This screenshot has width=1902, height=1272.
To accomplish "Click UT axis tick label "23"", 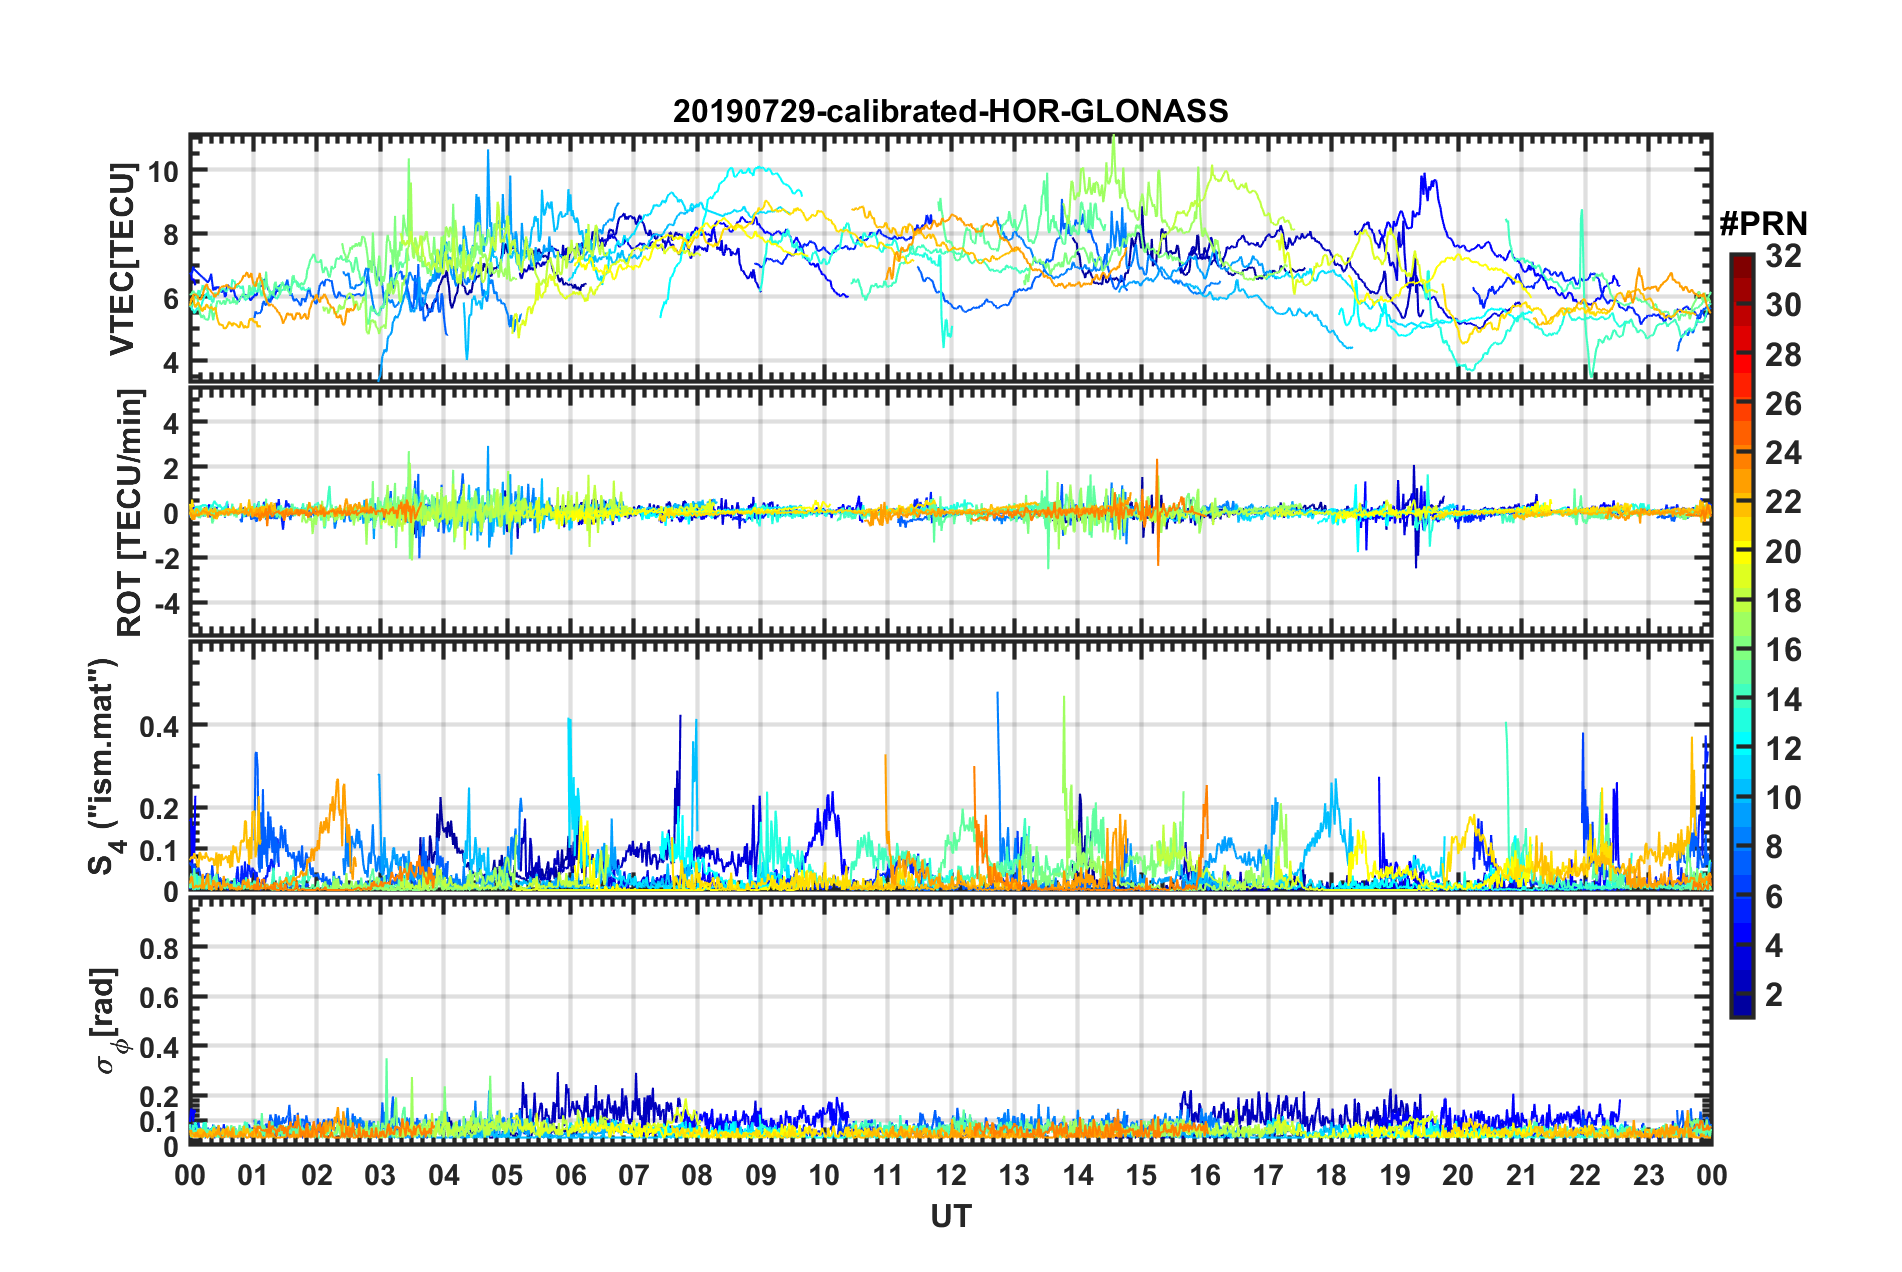I will 1649,1175.
